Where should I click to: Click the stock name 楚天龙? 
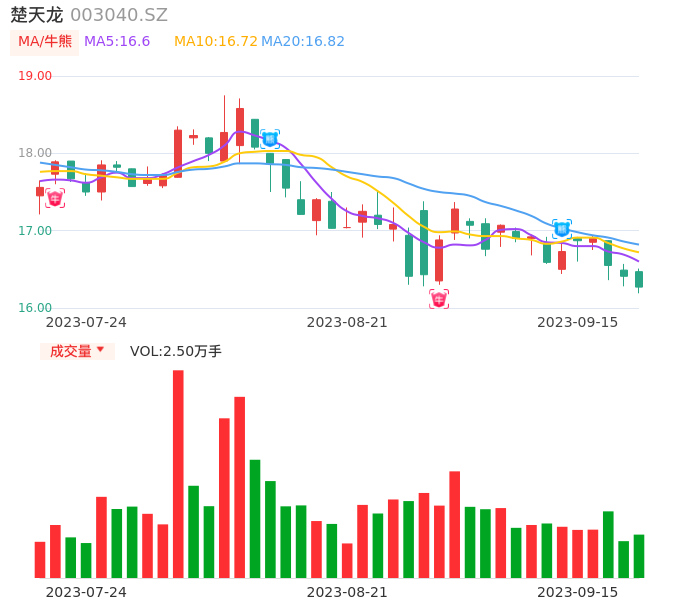pos(36,15)
